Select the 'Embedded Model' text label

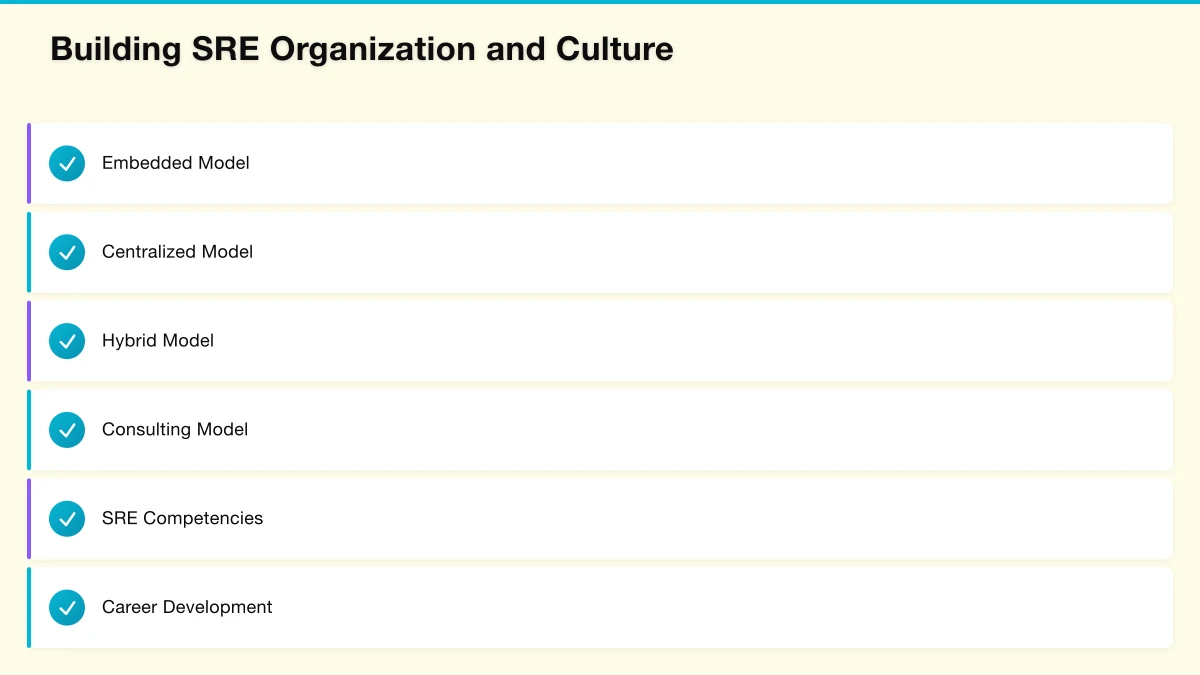tap(176, 163)
